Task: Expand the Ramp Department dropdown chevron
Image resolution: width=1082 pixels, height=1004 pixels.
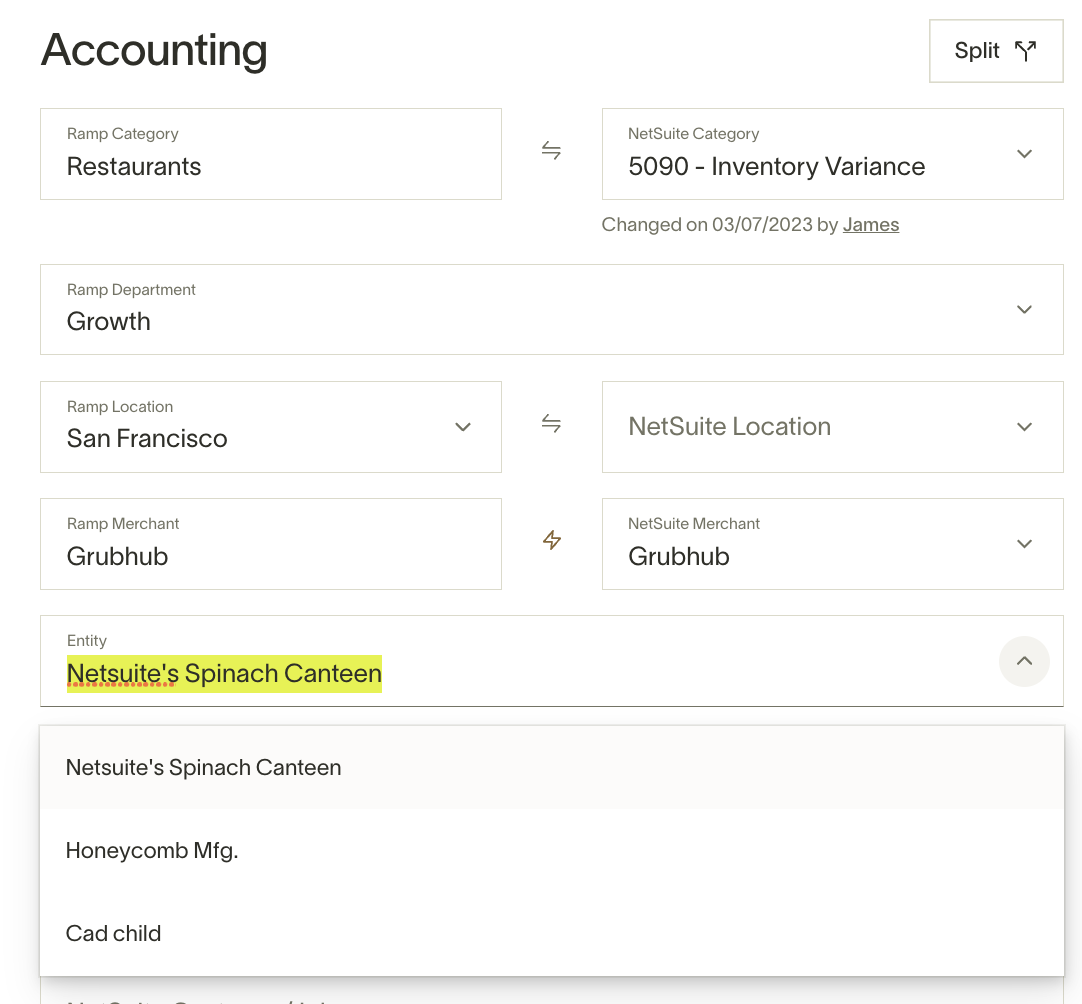Action: click(x=1024, y=309)
